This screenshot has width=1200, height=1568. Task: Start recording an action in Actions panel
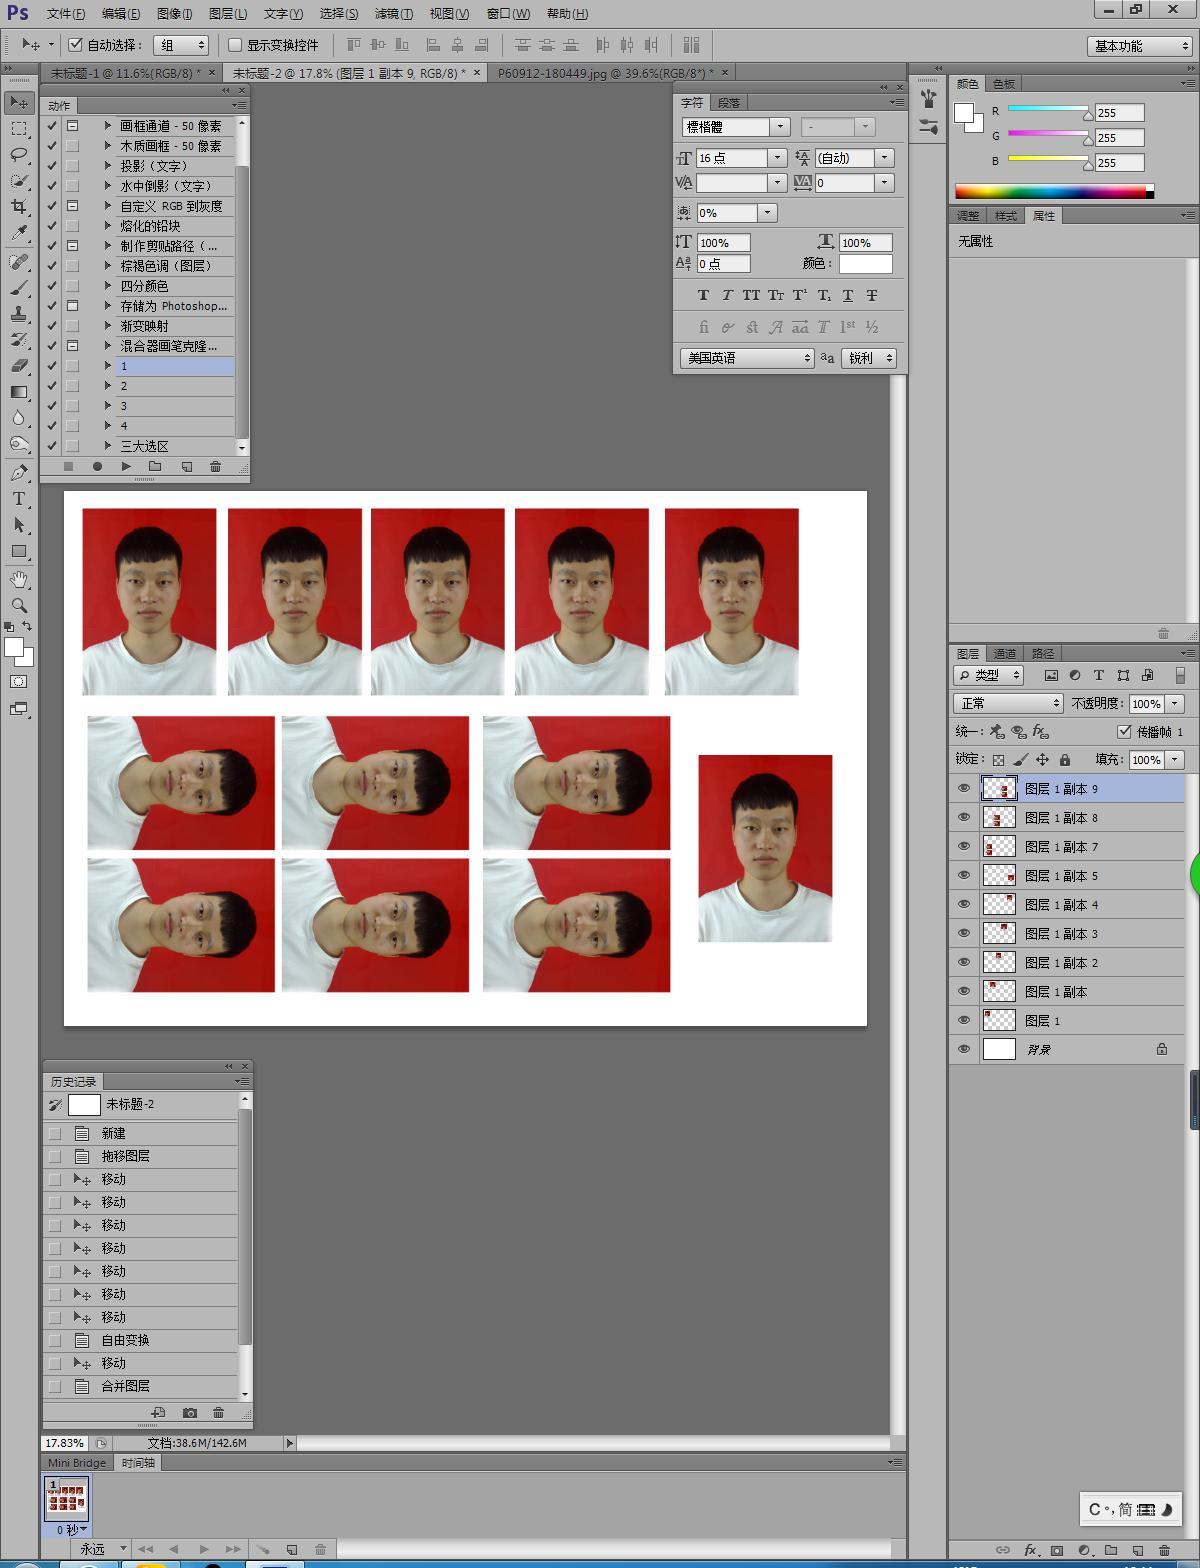click(97, 466)
